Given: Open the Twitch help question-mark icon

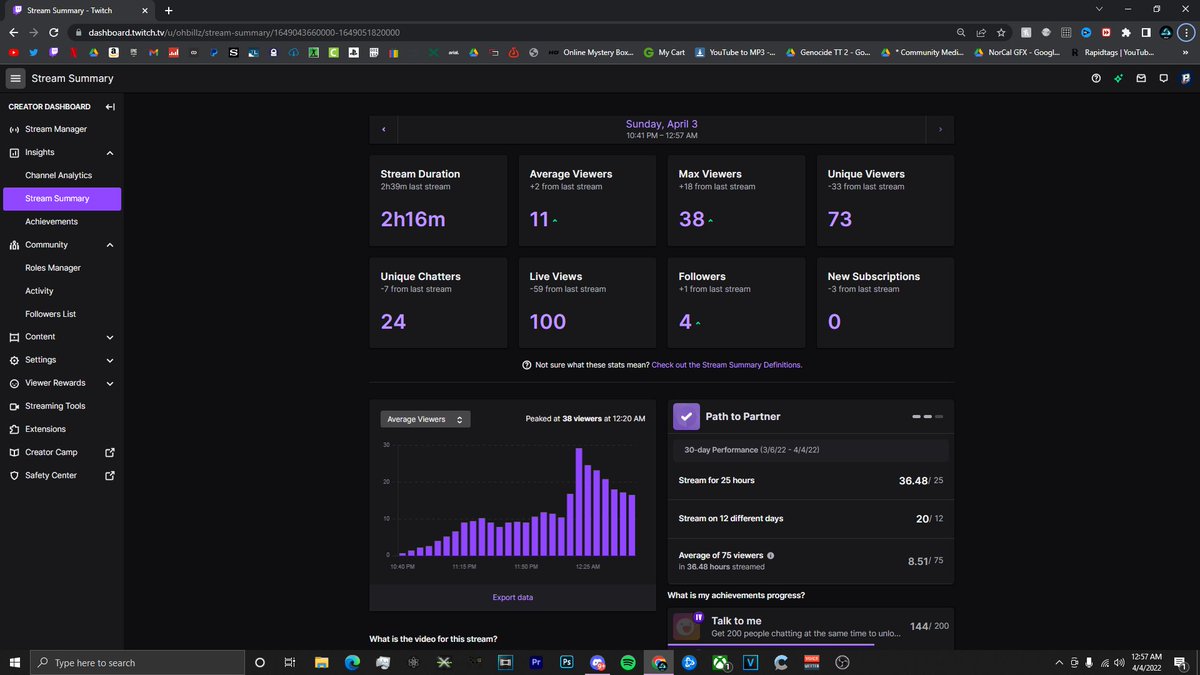Looking at the screenshot, I should coord(1096,78).
